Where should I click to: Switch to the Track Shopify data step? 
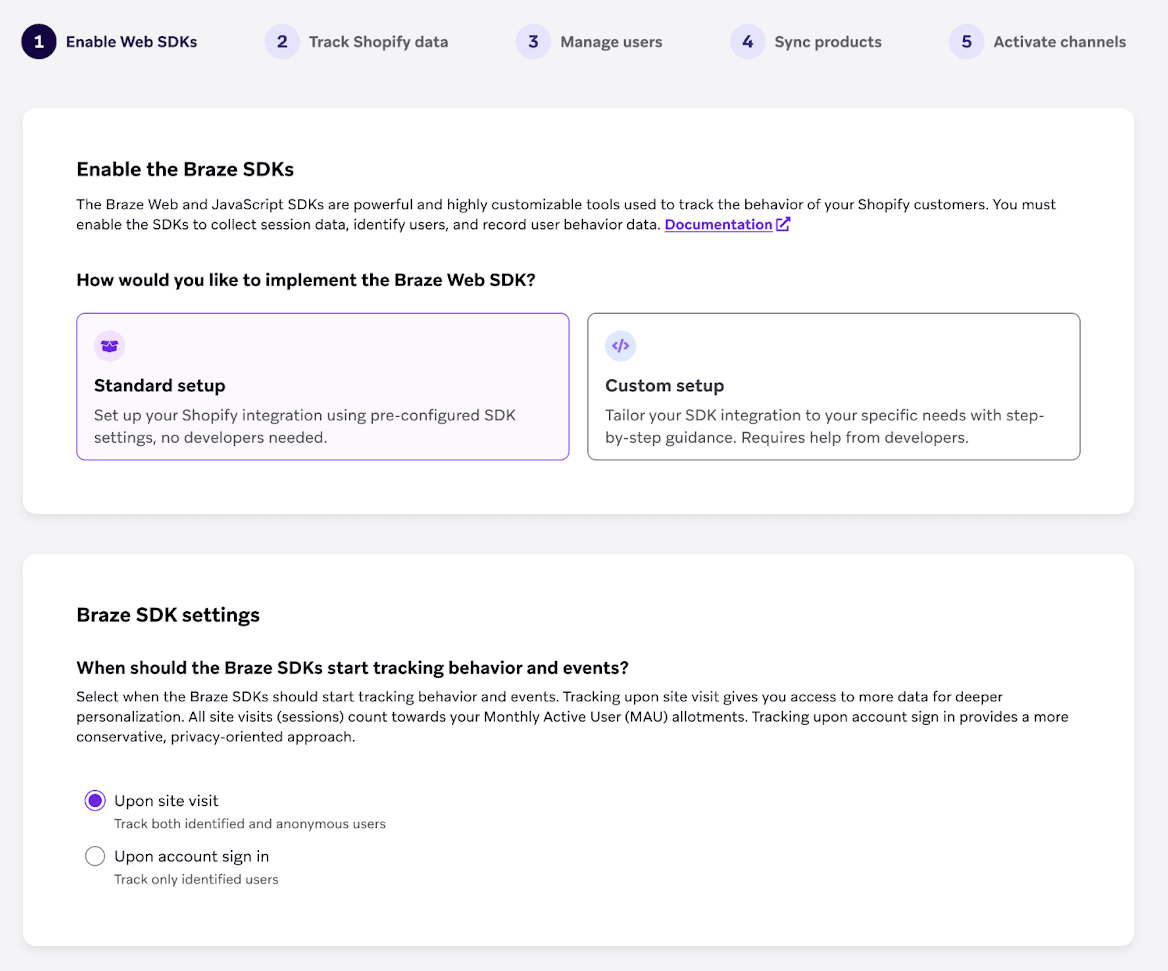coord(380,42)
